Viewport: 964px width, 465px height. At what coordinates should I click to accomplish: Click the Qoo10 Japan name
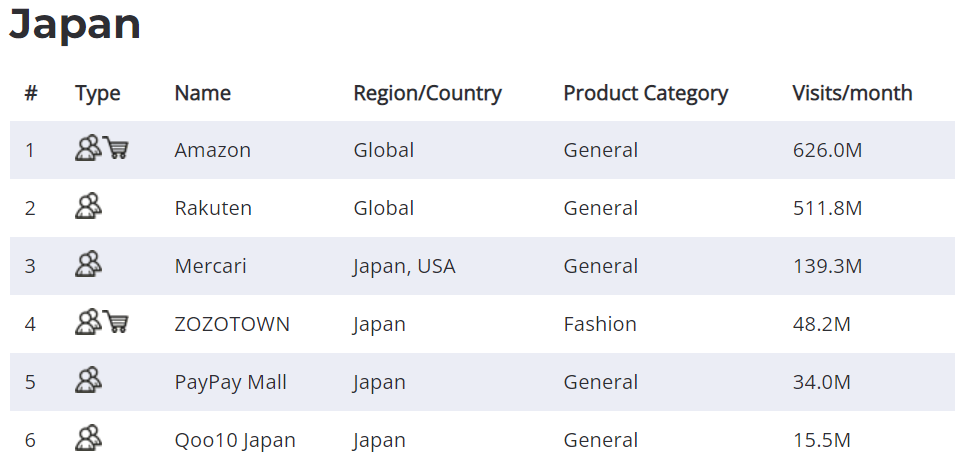click(235, 440)
